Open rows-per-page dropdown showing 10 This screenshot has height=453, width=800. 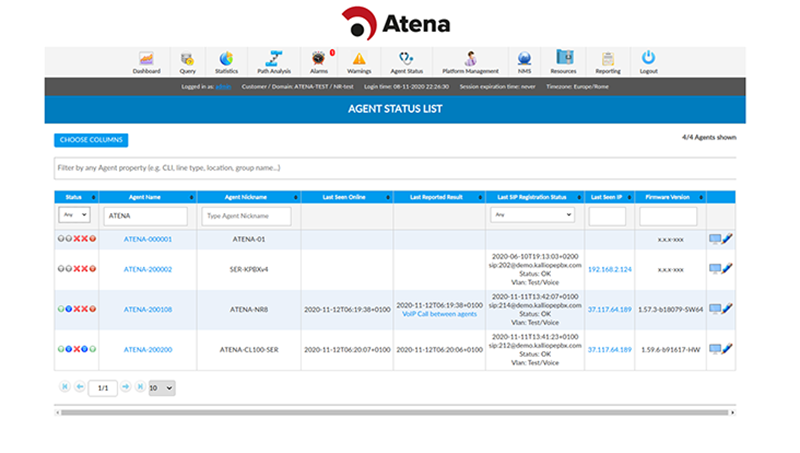point(162,388)
